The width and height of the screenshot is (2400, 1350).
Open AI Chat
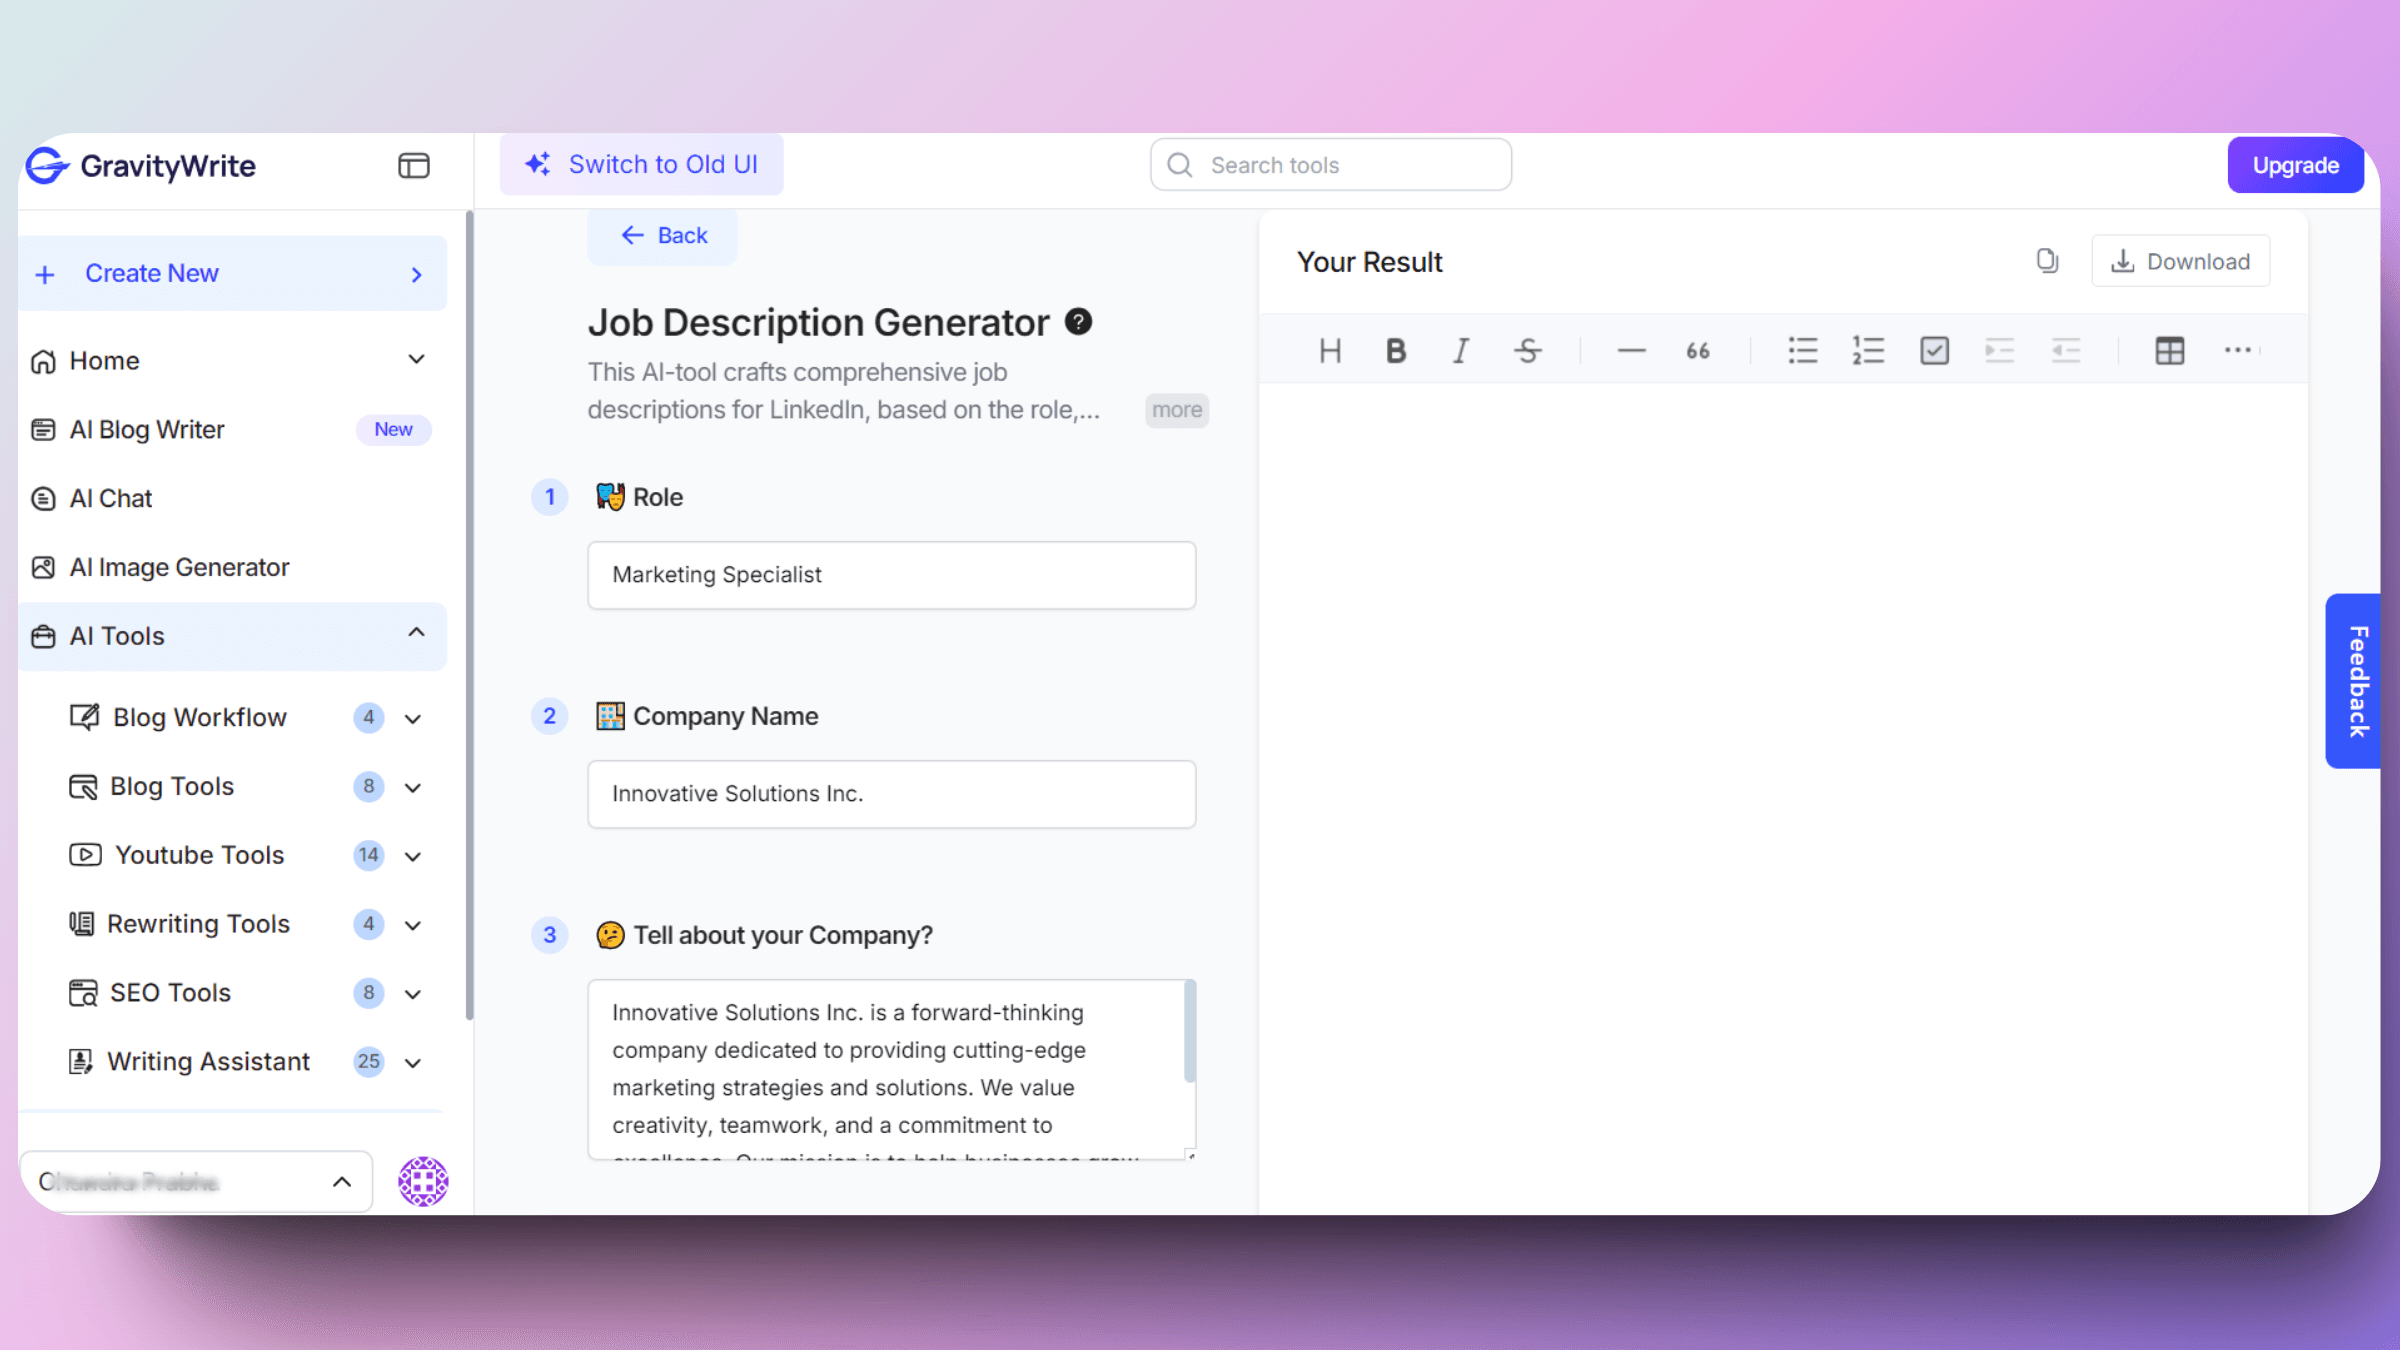pyautogui.click(x=232, y=498)
